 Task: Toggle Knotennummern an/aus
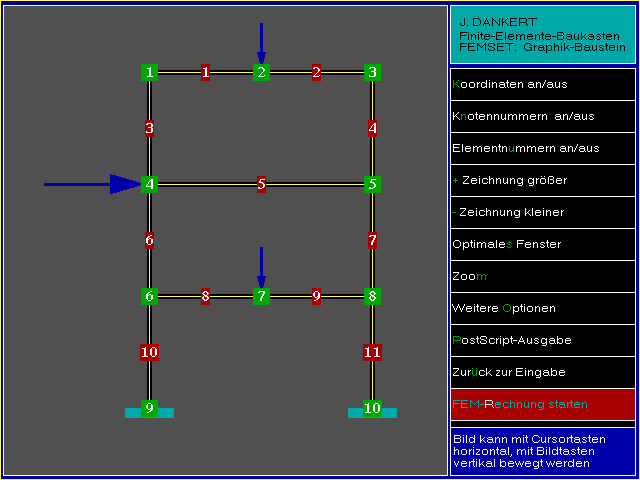pyautogui.click(x=542, y=116)
